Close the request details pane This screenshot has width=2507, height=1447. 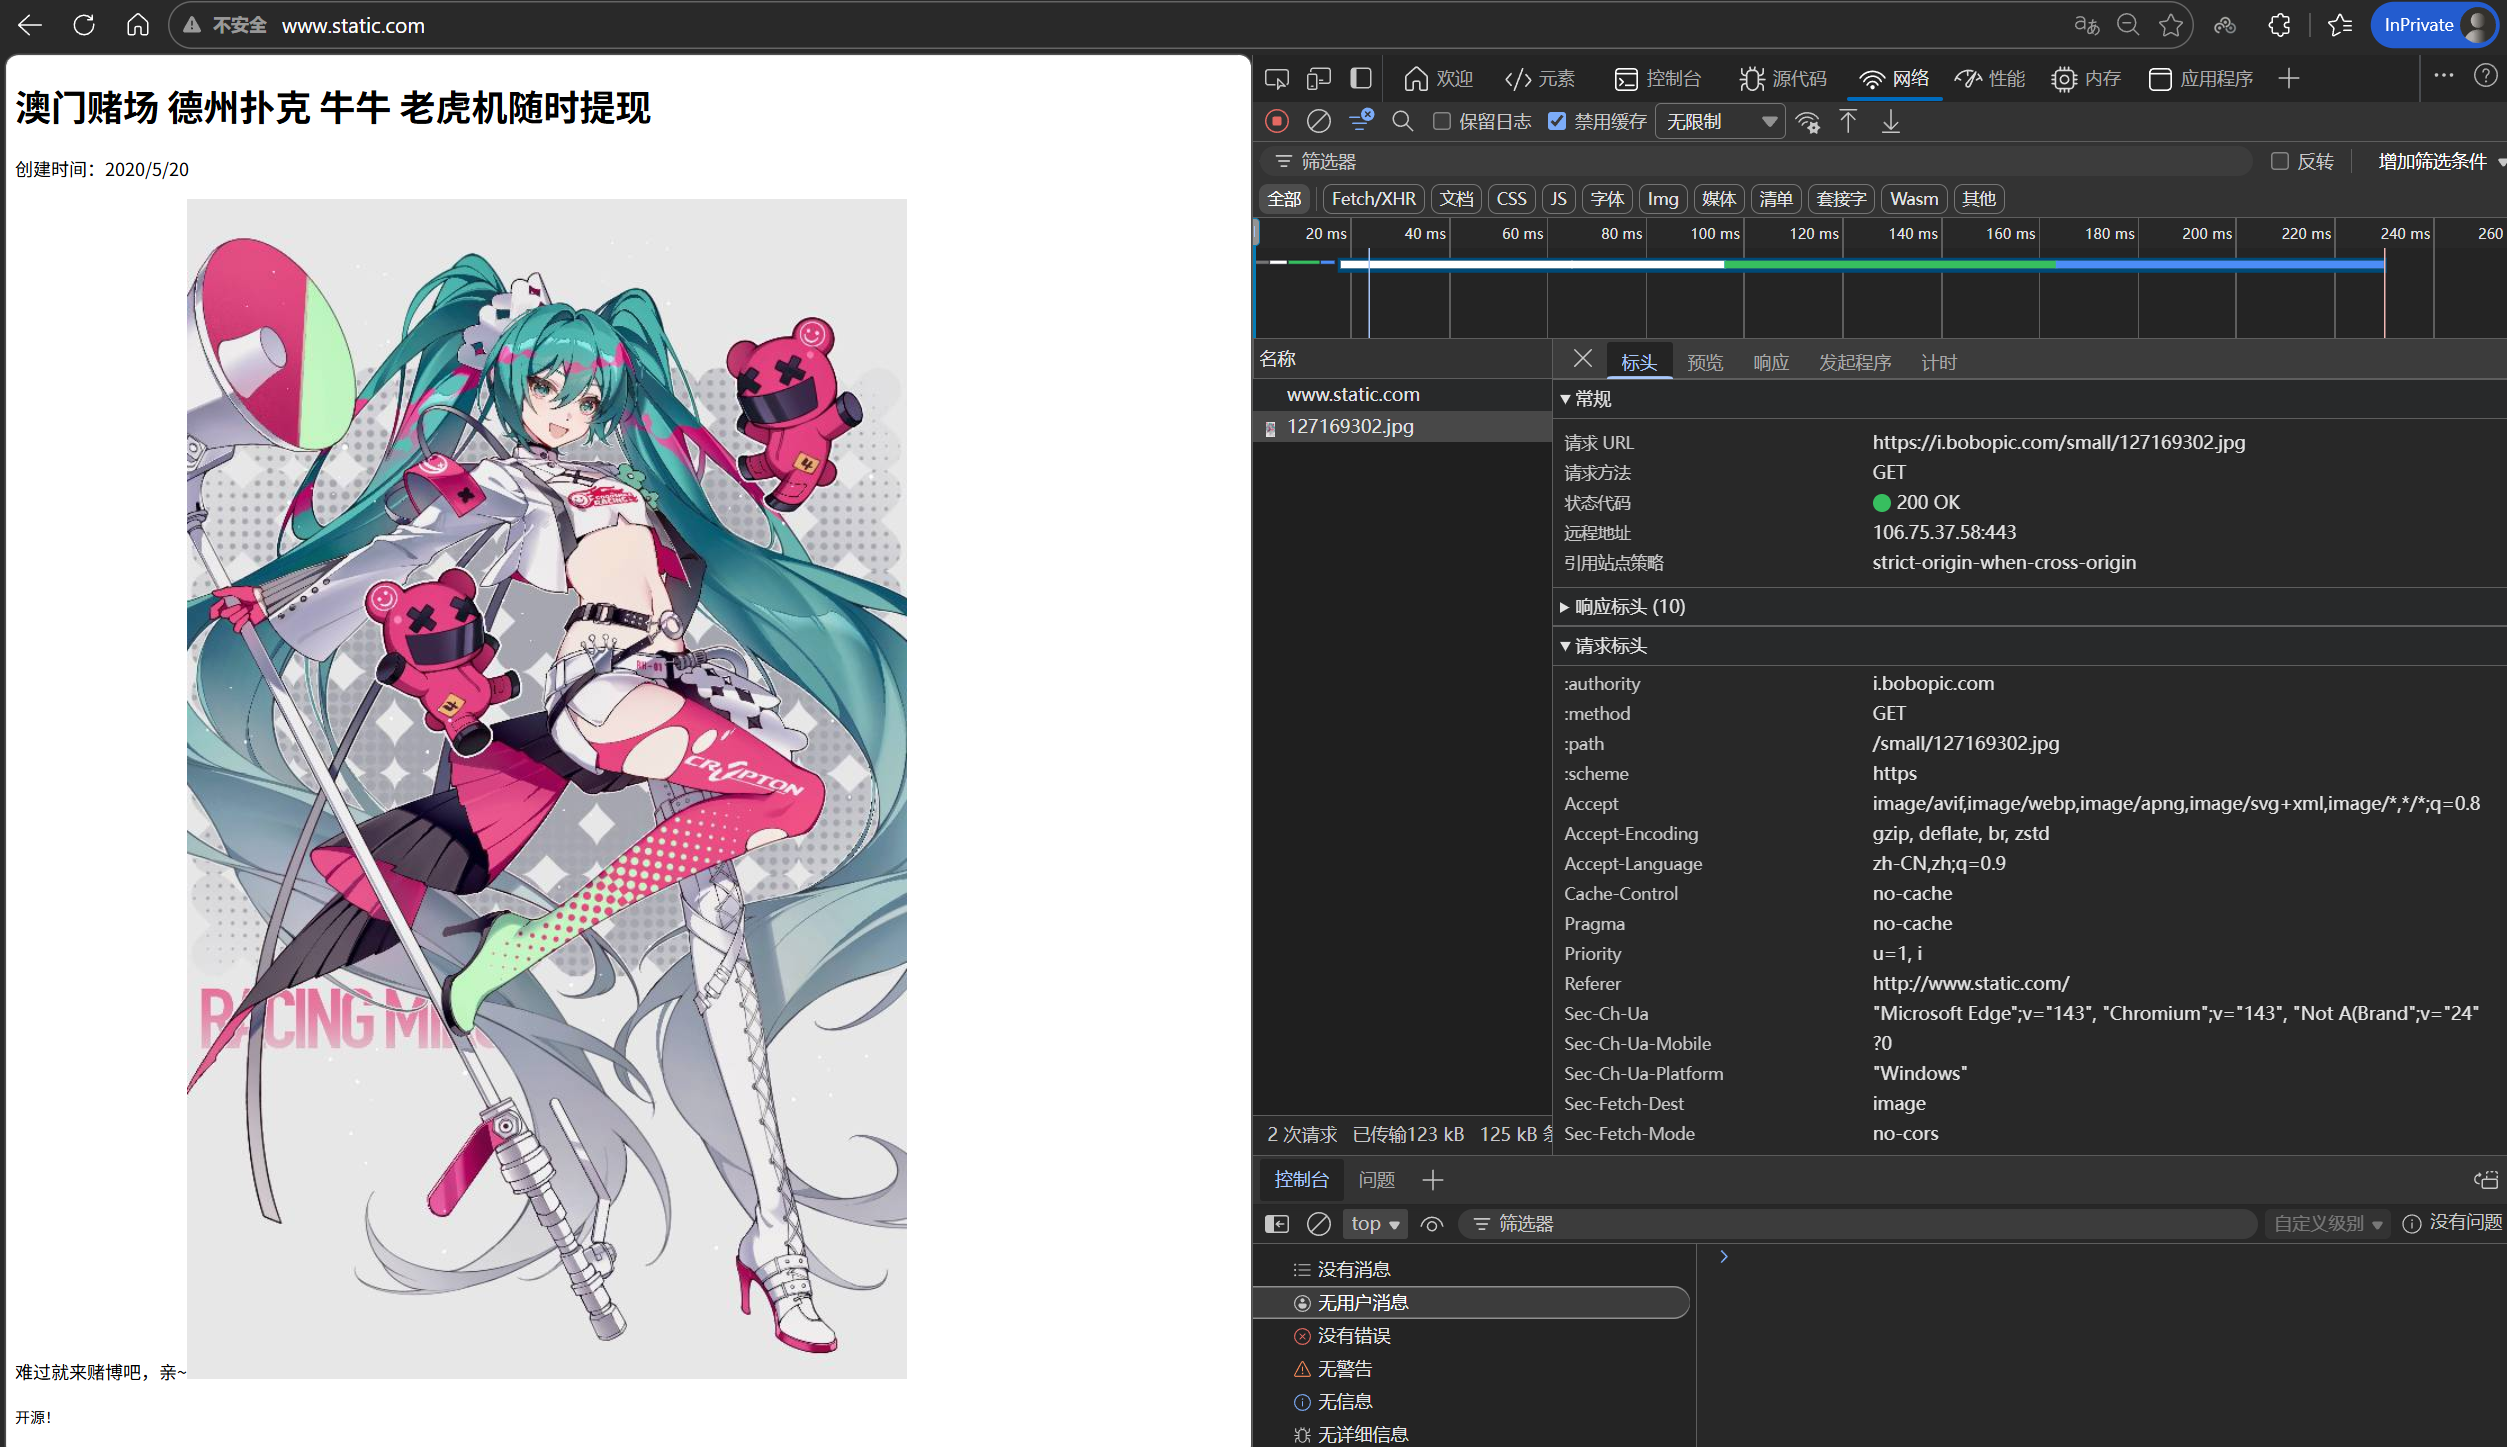tap(1582, 359)
